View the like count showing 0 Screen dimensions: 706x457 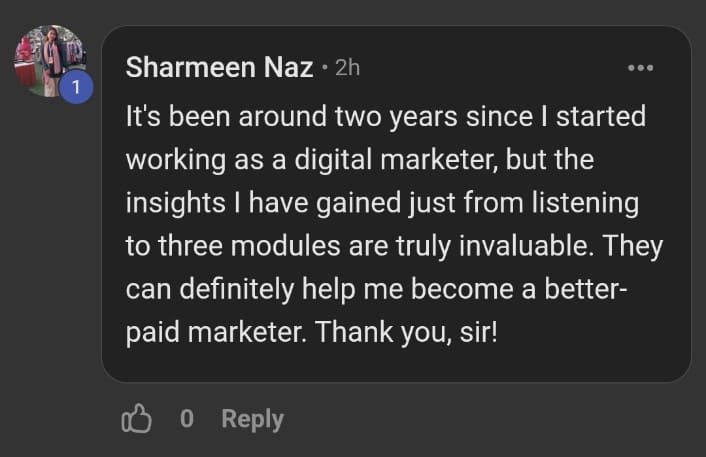click(187, 419)
